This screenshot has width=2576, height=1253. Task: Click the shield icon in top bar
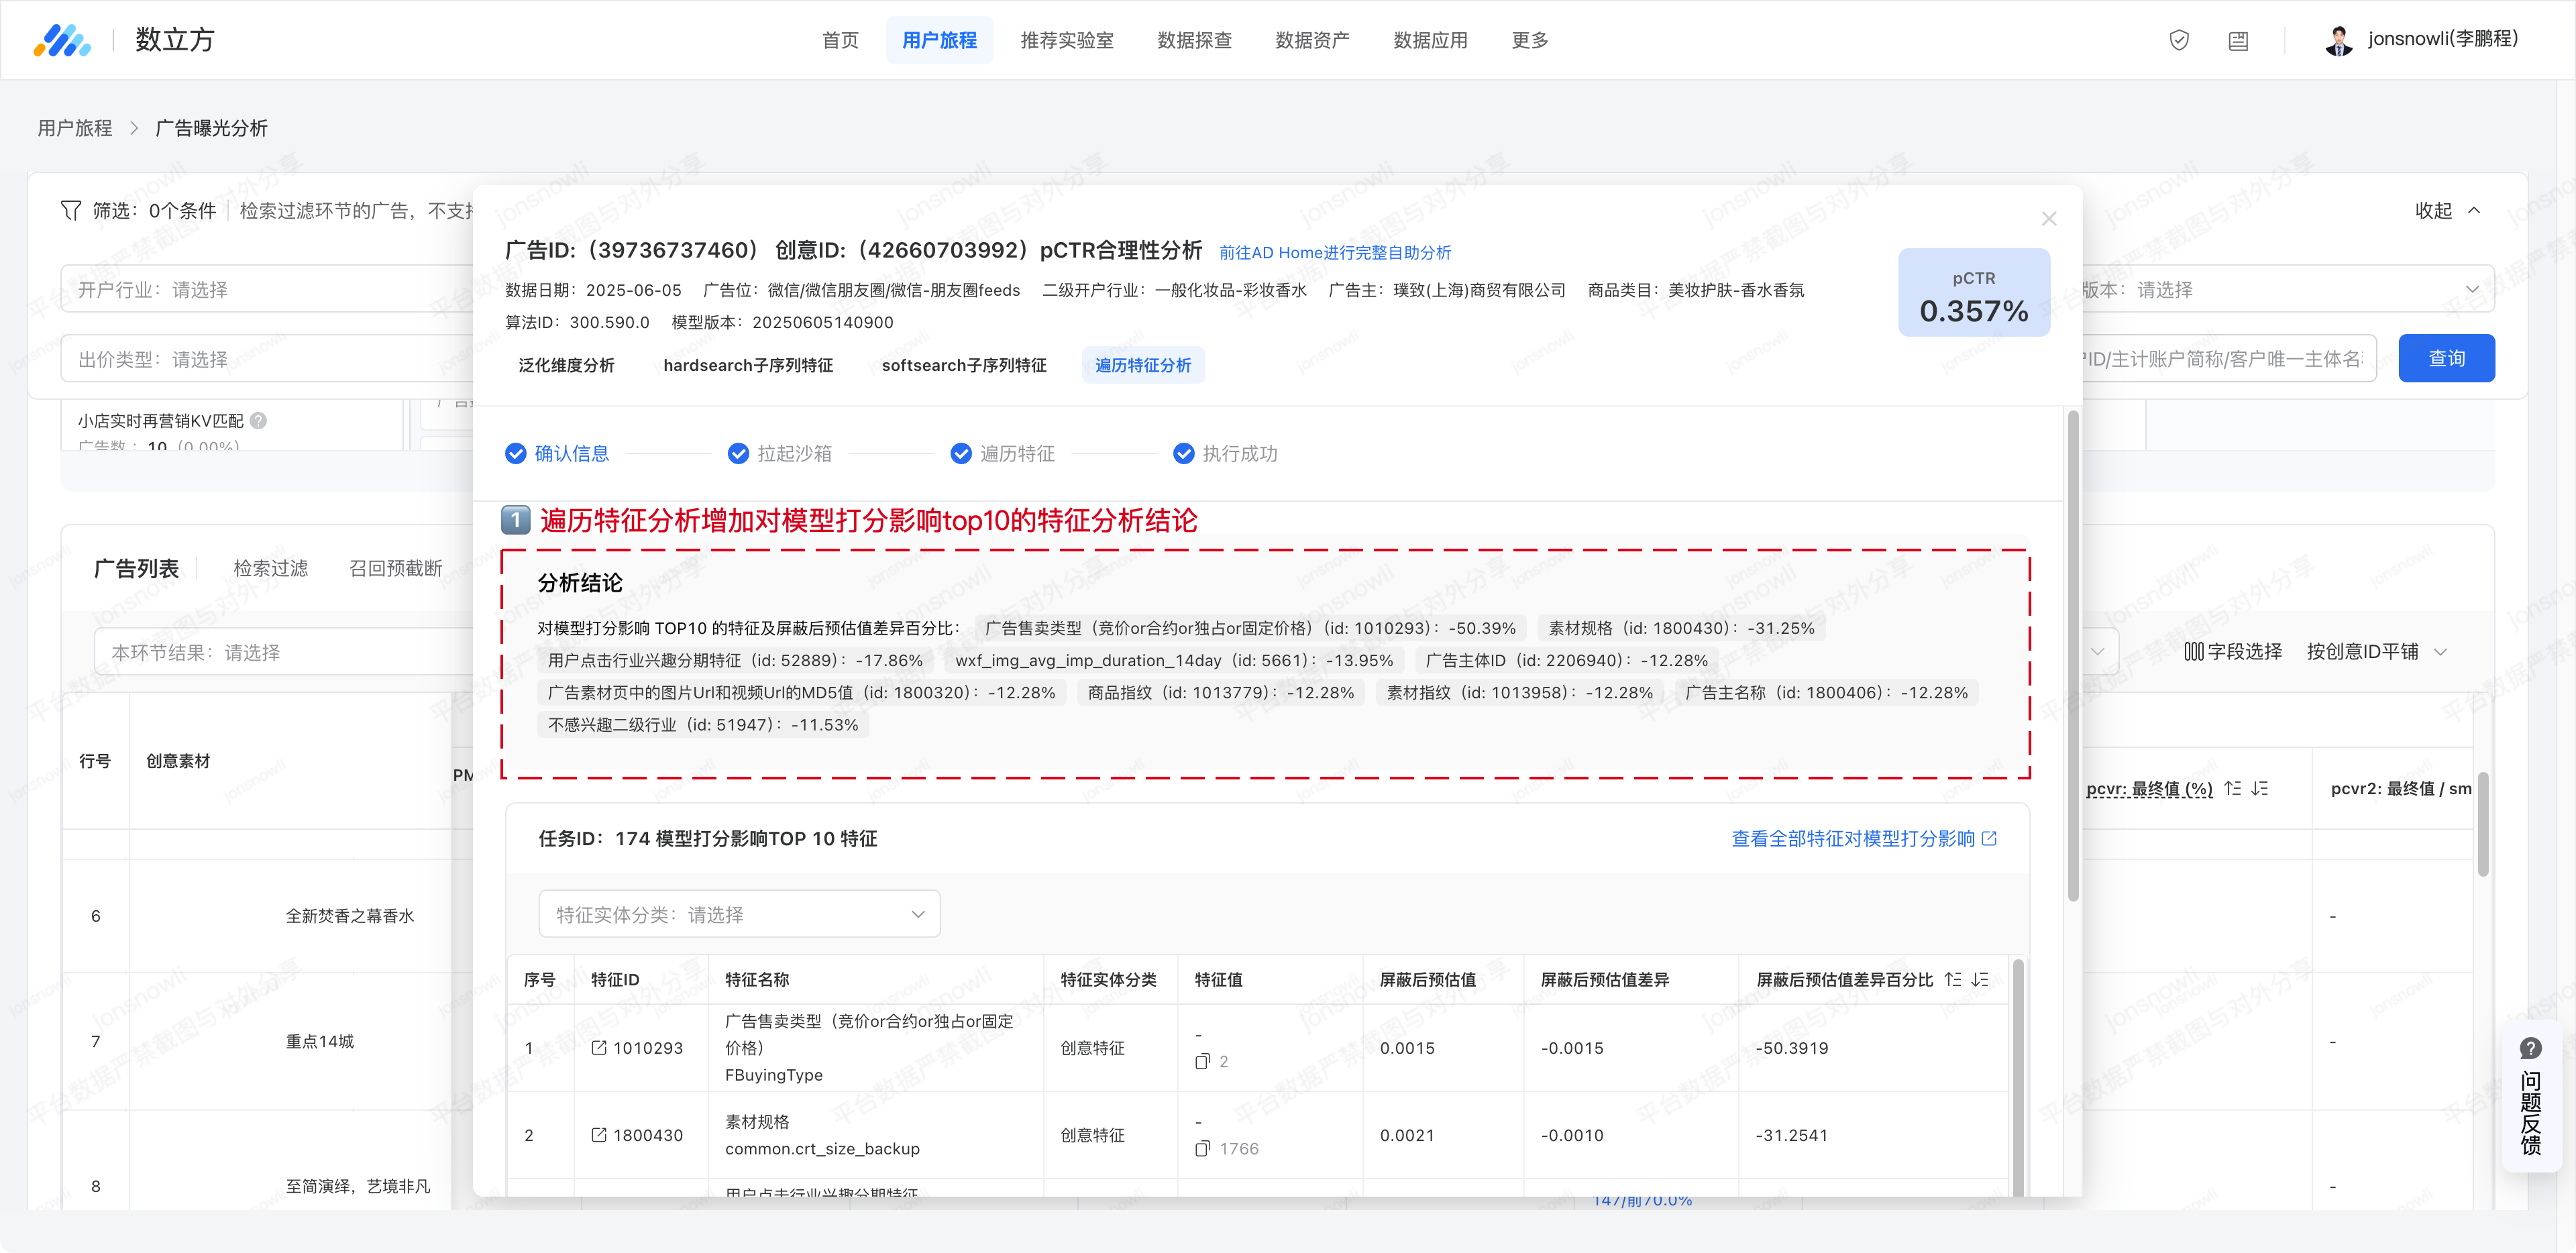(x=2179, y=40)
